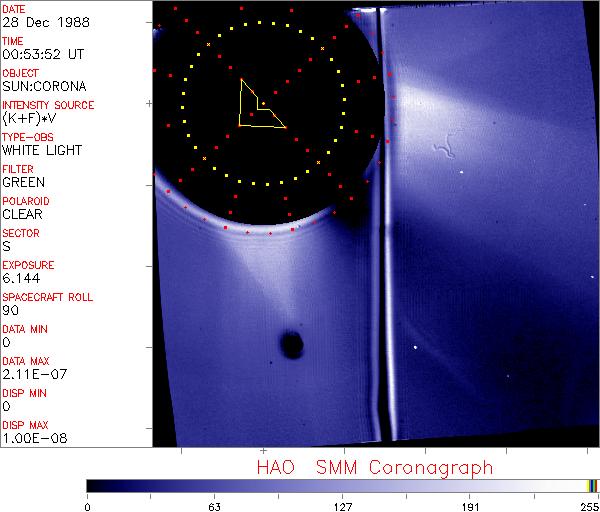The image size is (600, 512).
Task: Click the yellow triangle inside the occulting disk
Action: click(x=257, y=107)
